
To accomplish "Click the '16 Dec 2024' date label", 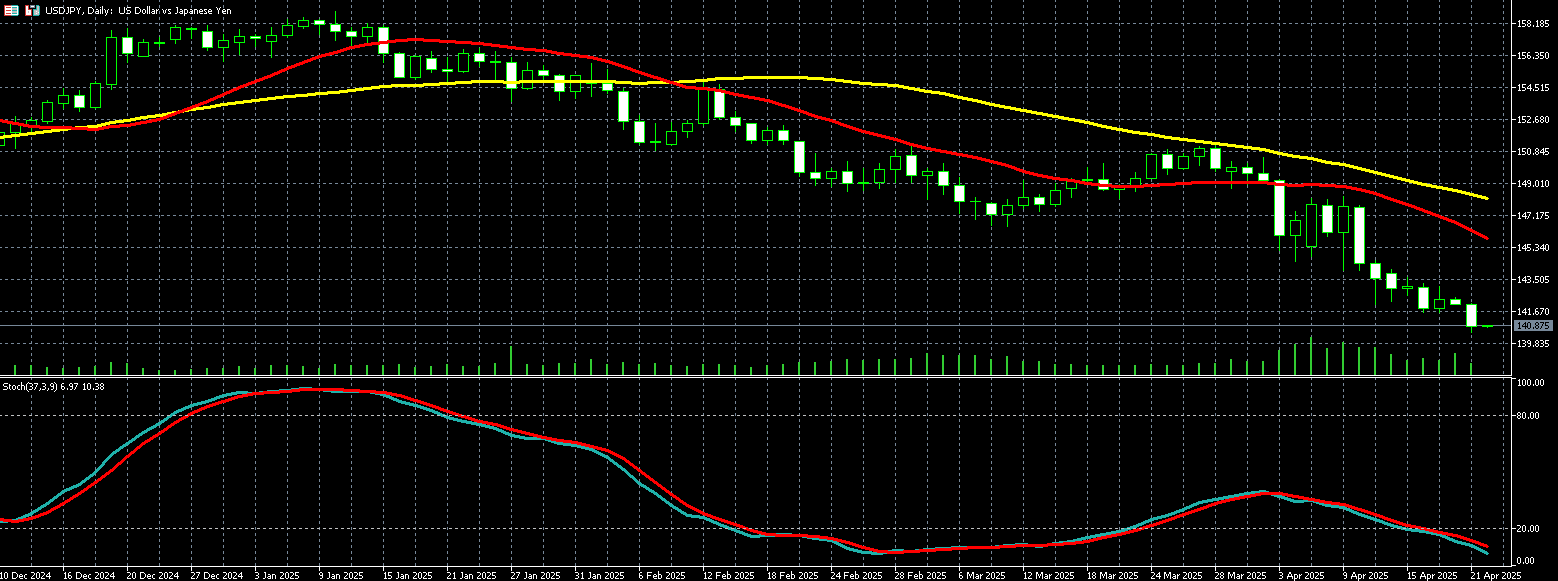I will [x=87, y=575].
